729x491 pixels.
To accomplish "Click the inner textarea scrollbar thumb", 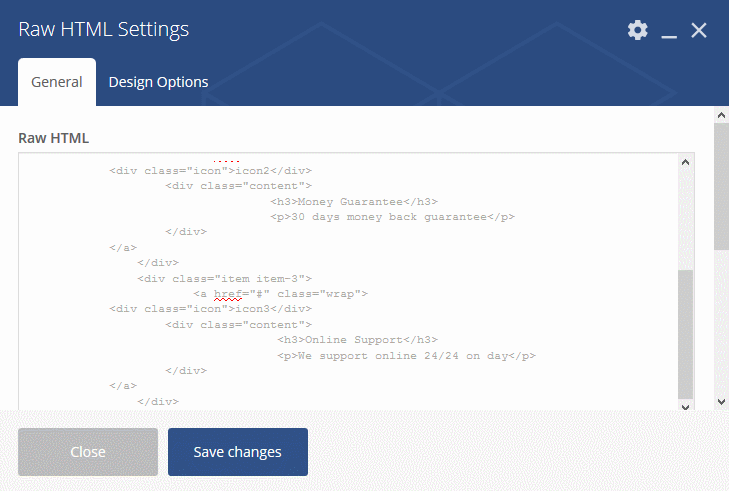I will pos(685,334).
